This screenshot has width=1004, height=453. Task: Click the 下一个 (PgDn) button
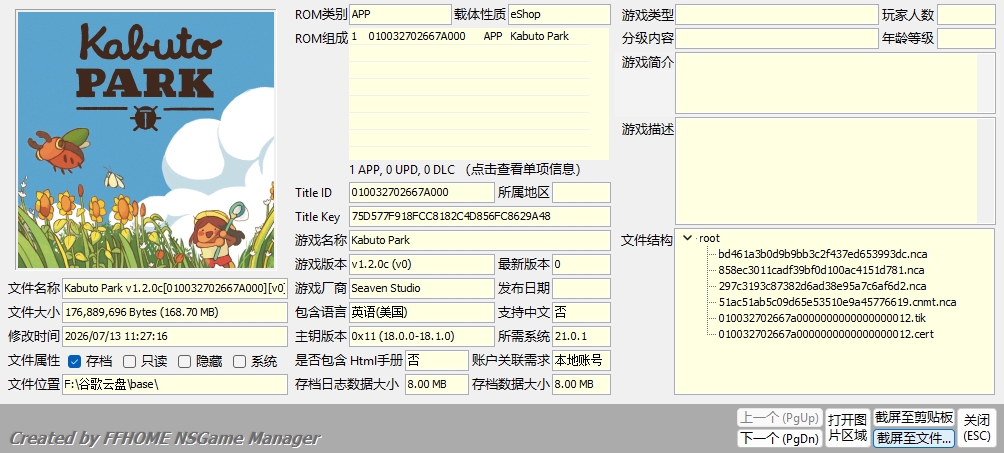[779, 438]
